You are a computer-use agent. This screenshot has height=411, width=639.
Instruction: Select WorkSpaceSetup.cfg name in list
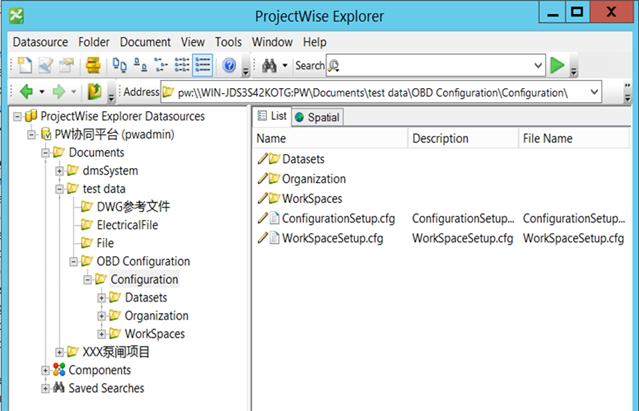tap(333, 238)
